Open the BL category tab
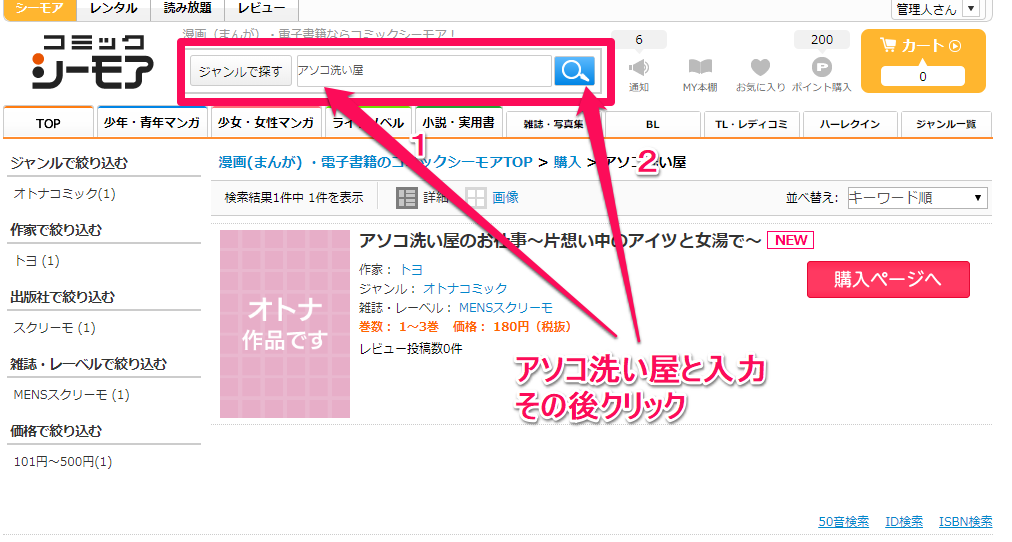The height and width of the screenshot is (542, 1012). pos(653,124)
